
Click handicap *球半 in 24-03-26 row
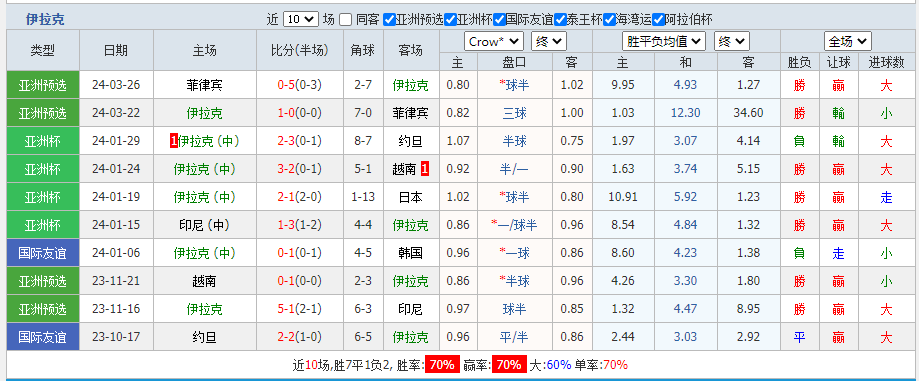515,85
